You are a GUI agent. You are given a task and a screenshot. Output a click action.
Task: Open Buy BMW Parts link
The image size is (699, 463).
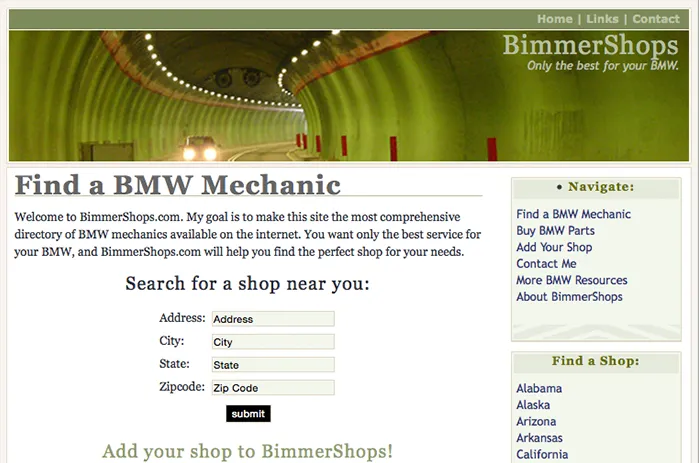click(x=555, y=231)
